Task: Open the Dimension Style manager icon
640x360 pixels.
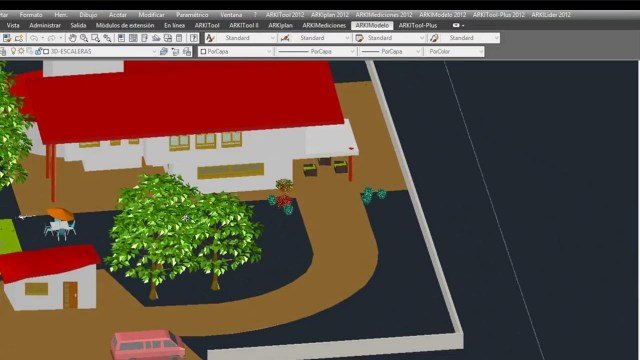Action: coord(285,38)
